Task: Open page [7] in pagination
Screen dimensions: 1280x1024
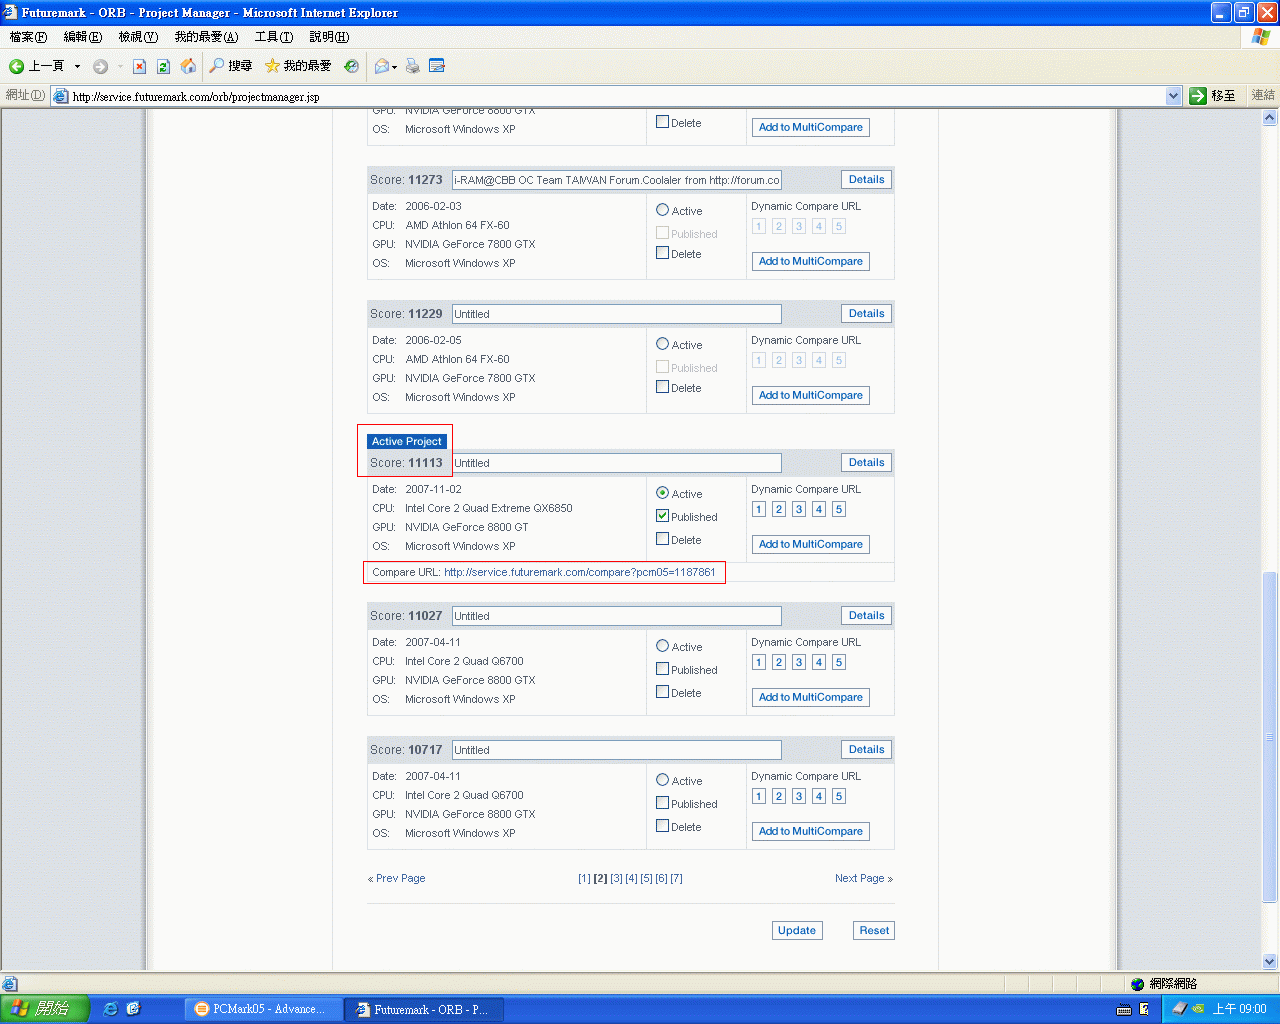Action: click(x=676, y=878)
